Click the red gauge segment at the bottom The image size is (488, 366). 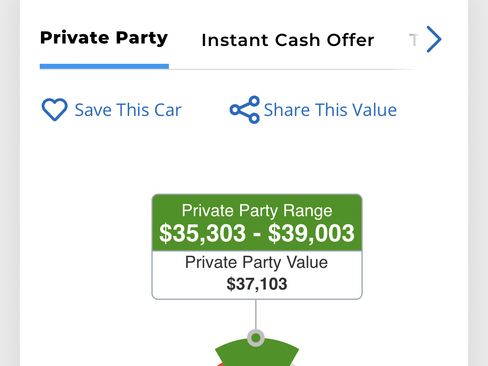[220, 365]
